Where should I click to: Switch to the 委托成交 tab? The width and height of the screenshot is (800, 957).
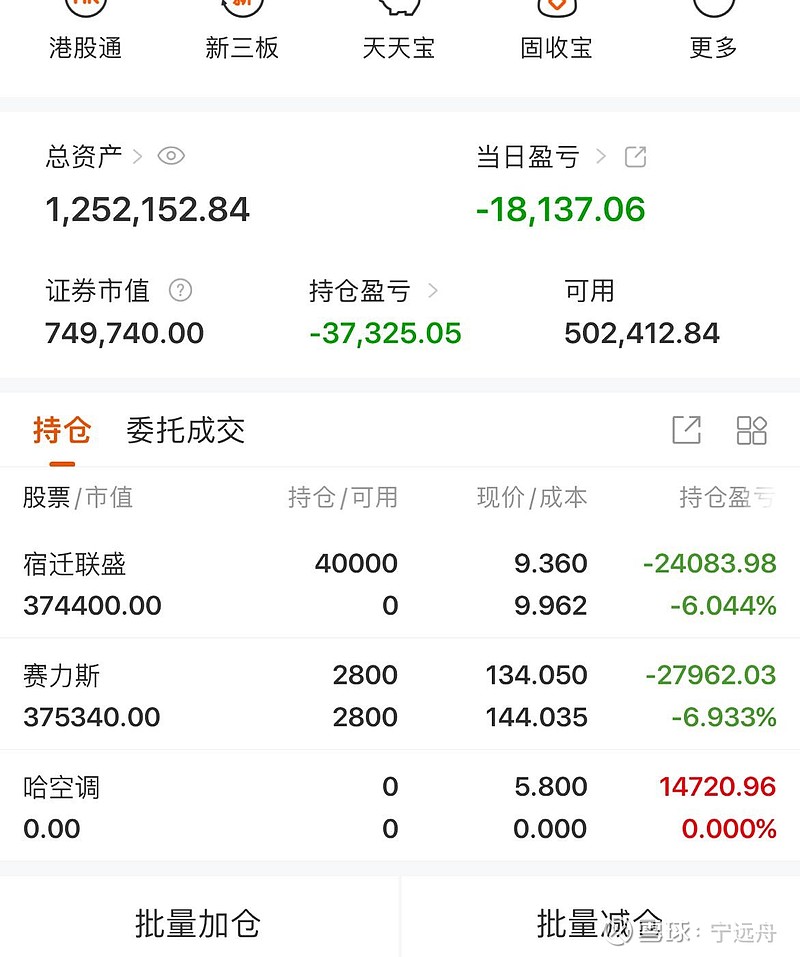click(x=185, y=431)
